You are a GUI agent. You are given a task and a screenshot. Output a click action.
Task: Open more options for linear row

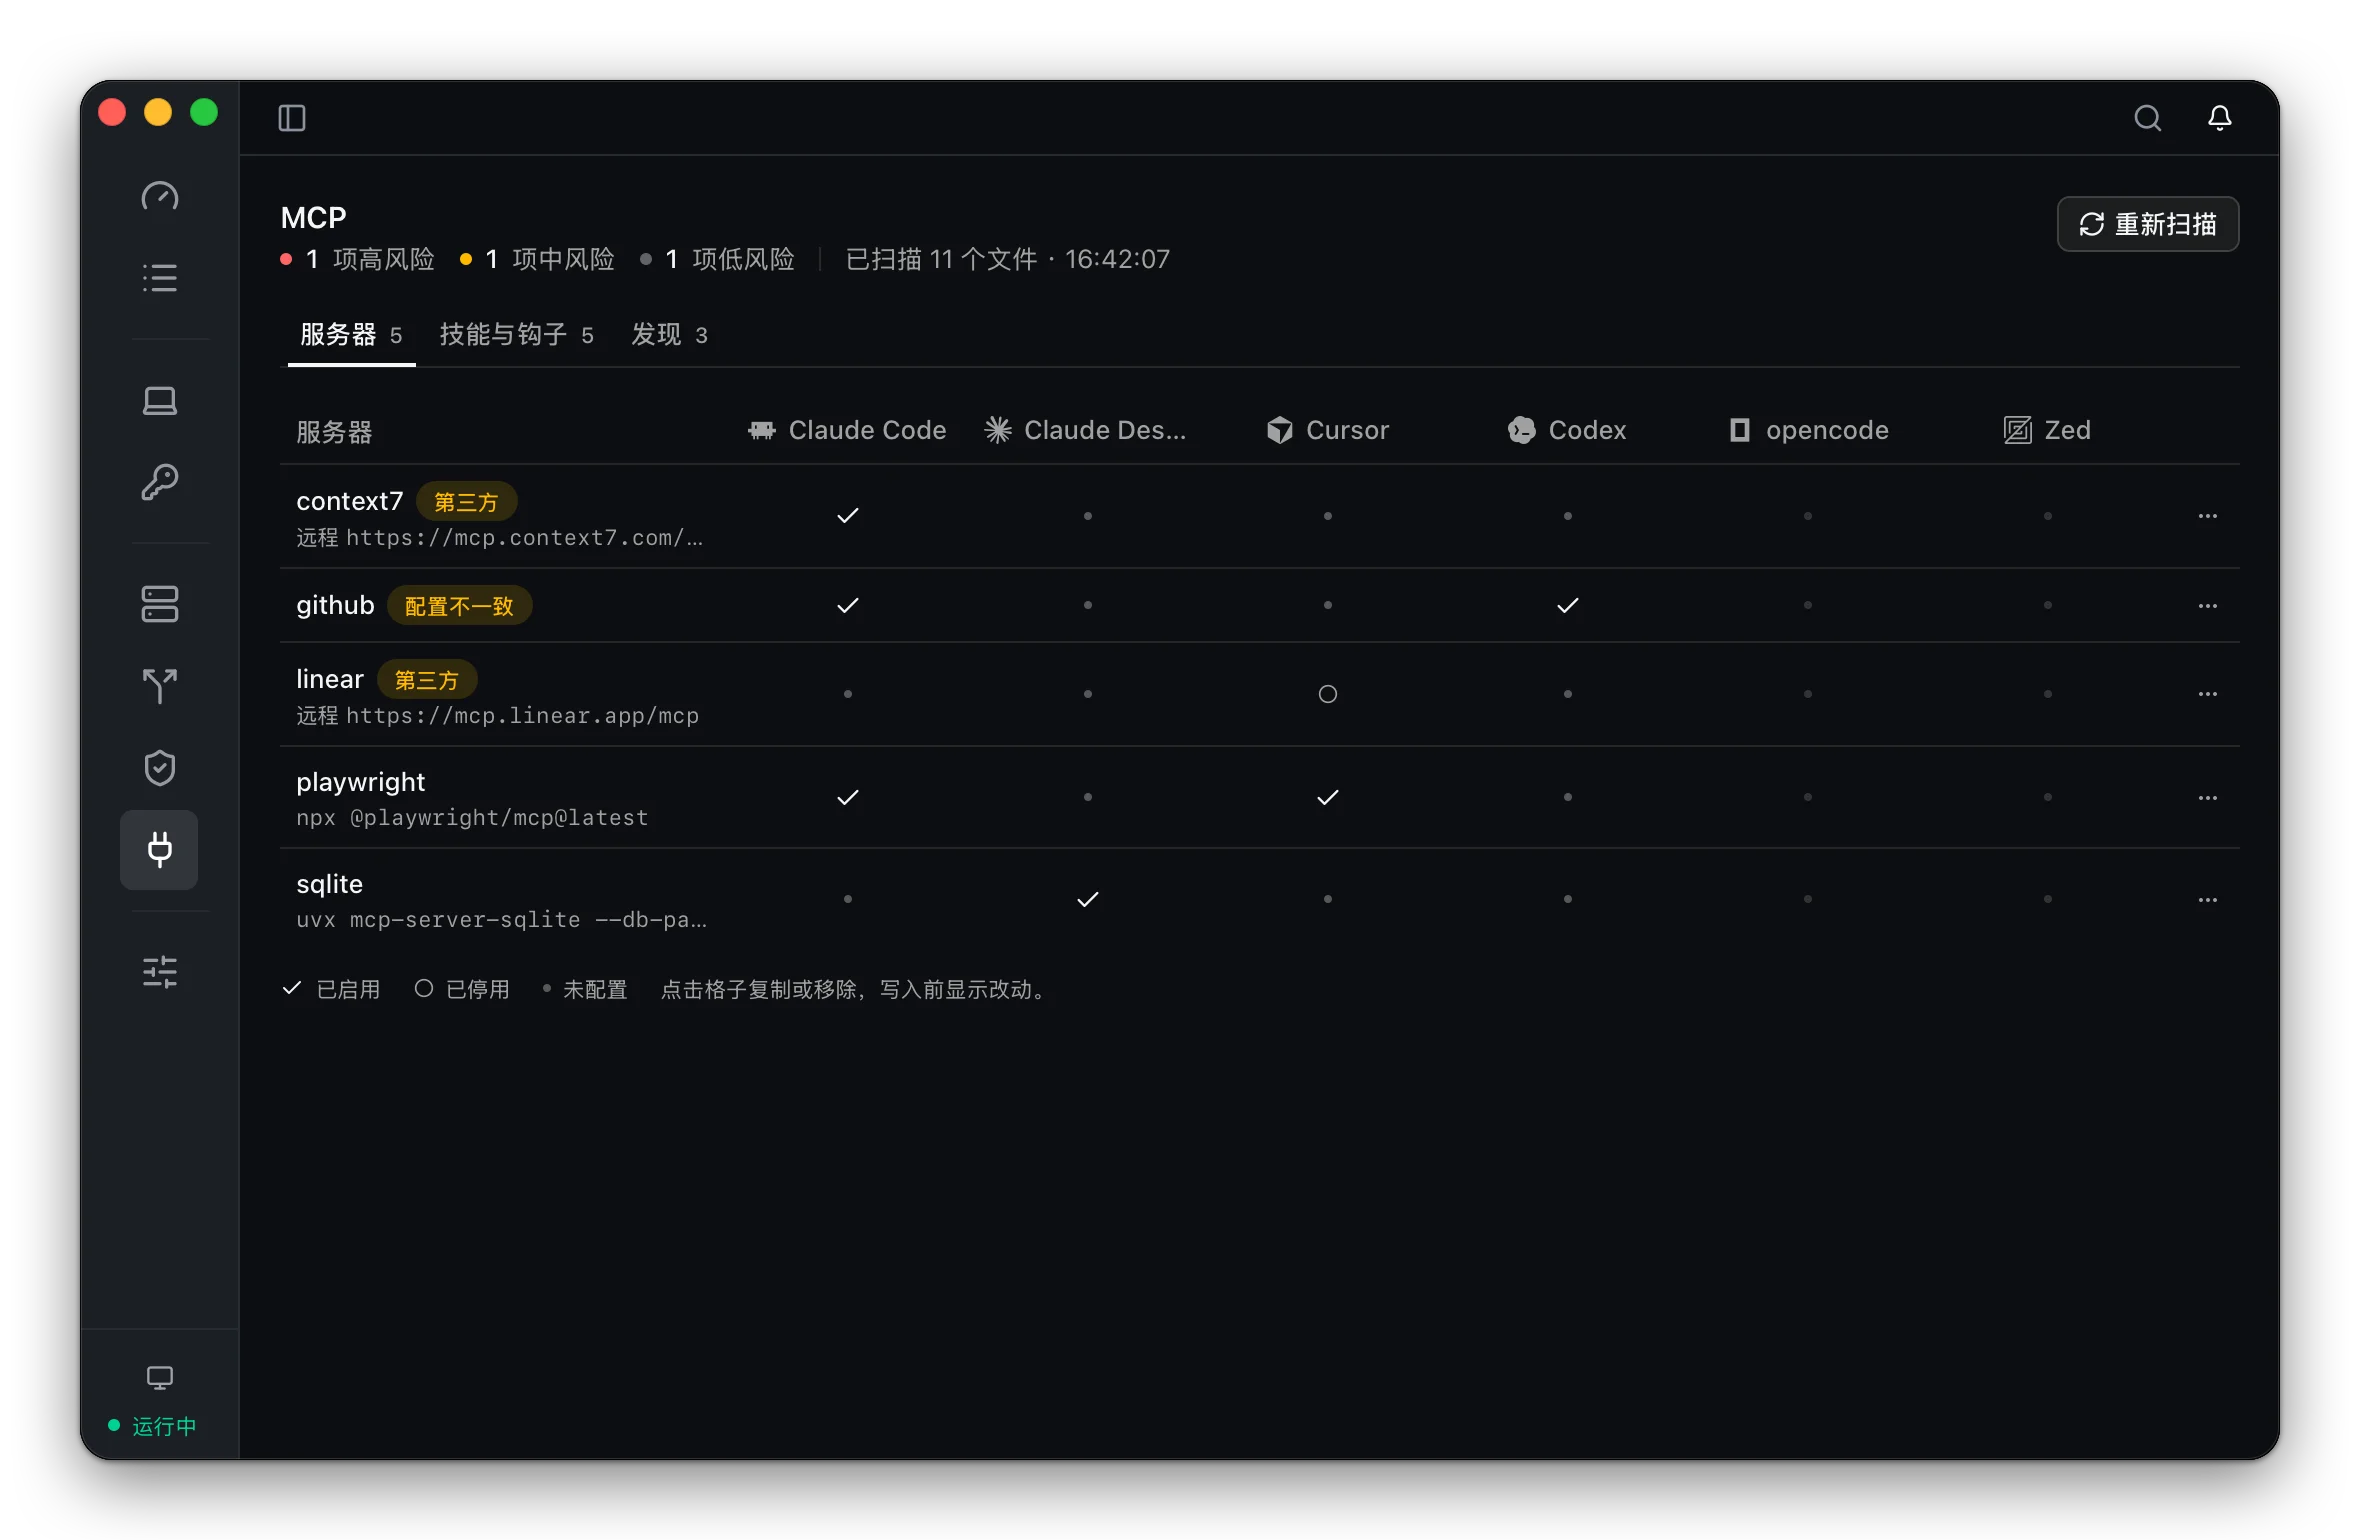2208,694
